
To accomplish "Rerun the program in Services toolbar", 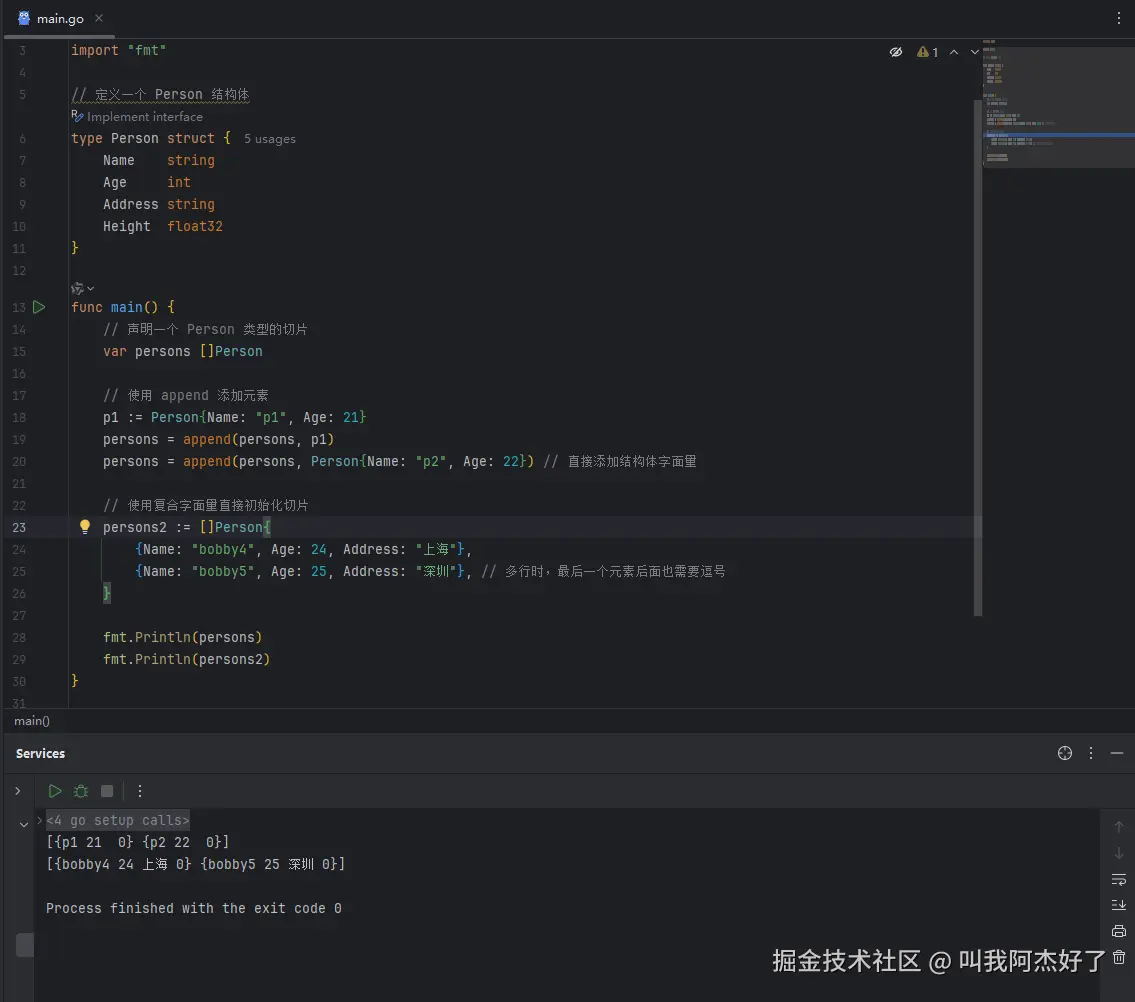I will pyautogui.click(x=54, y=791).
